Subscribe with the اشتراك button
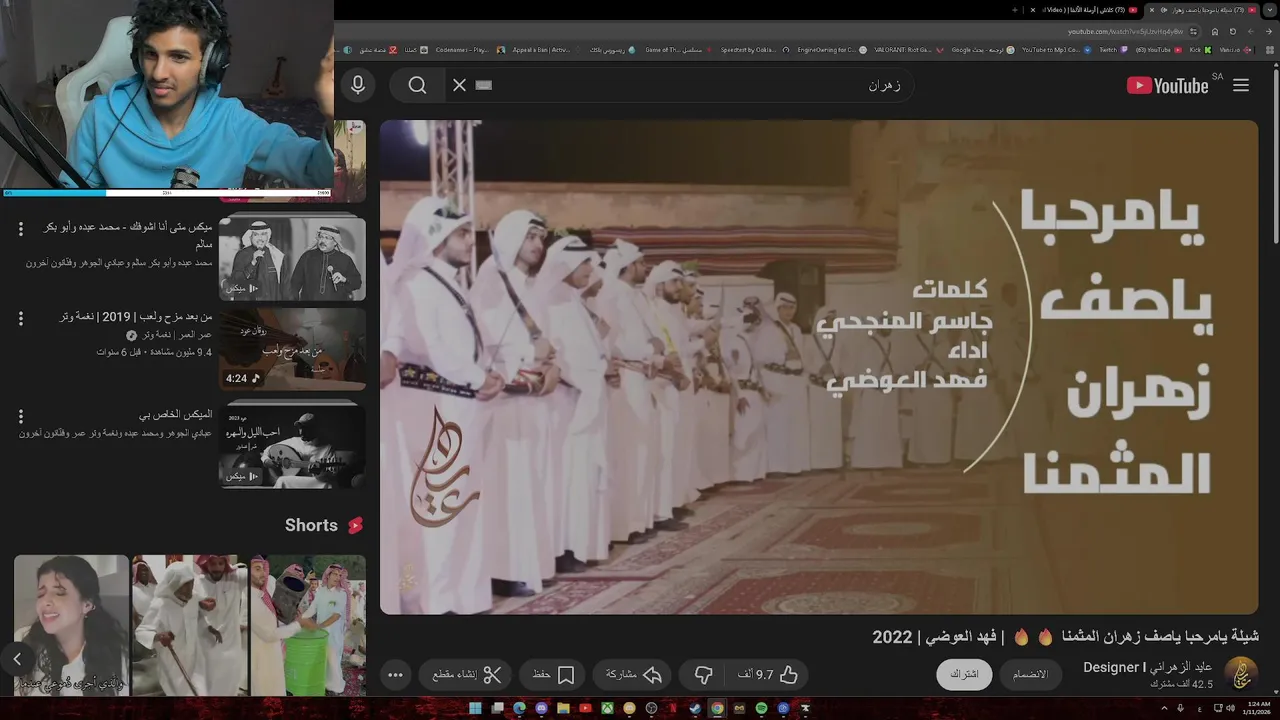This screenshot has height=720, width=1280. click(964, 674)
